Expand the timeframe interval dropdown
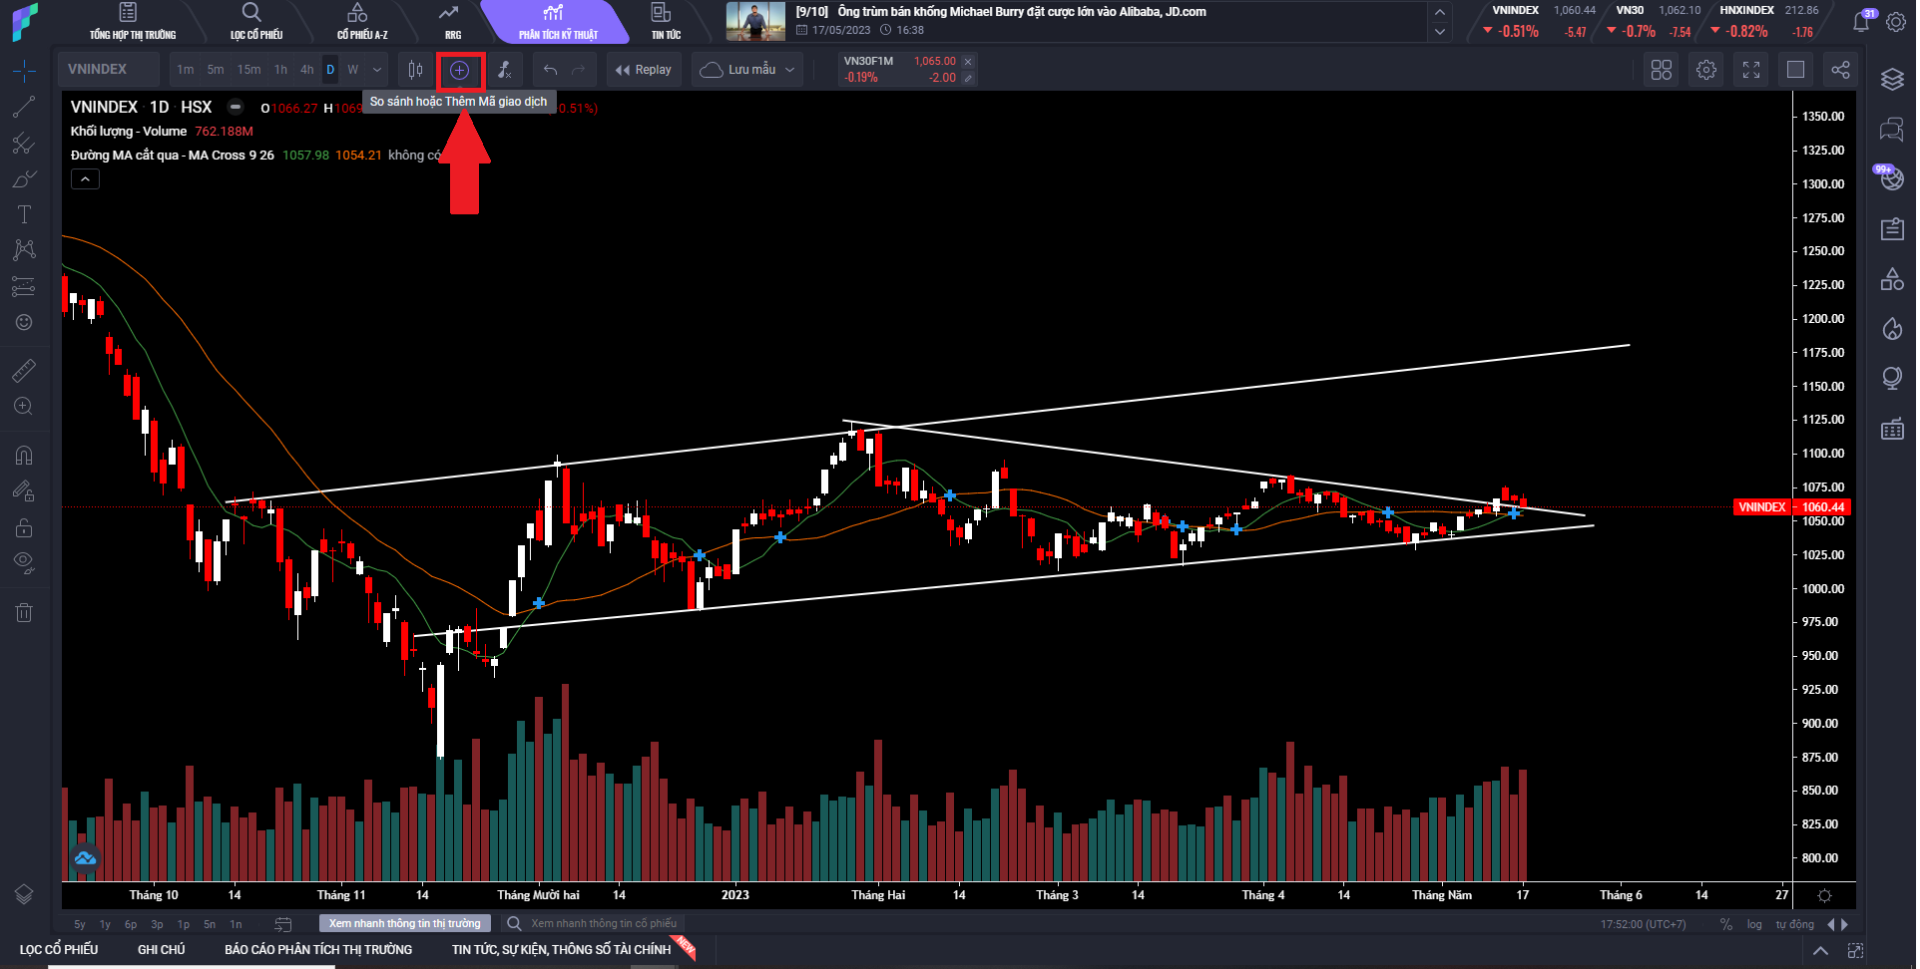 pos(377,70)
